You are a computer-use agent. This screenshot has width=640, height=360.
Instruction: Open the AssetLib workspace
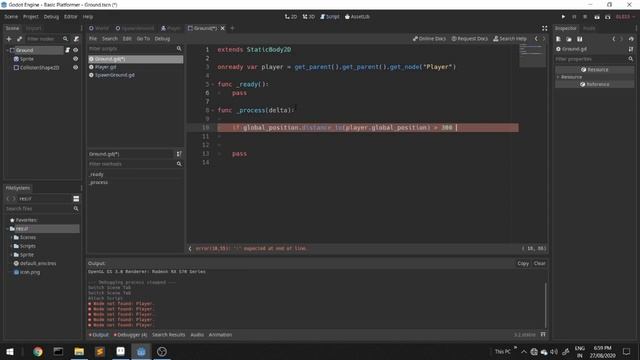pos(357,17)
